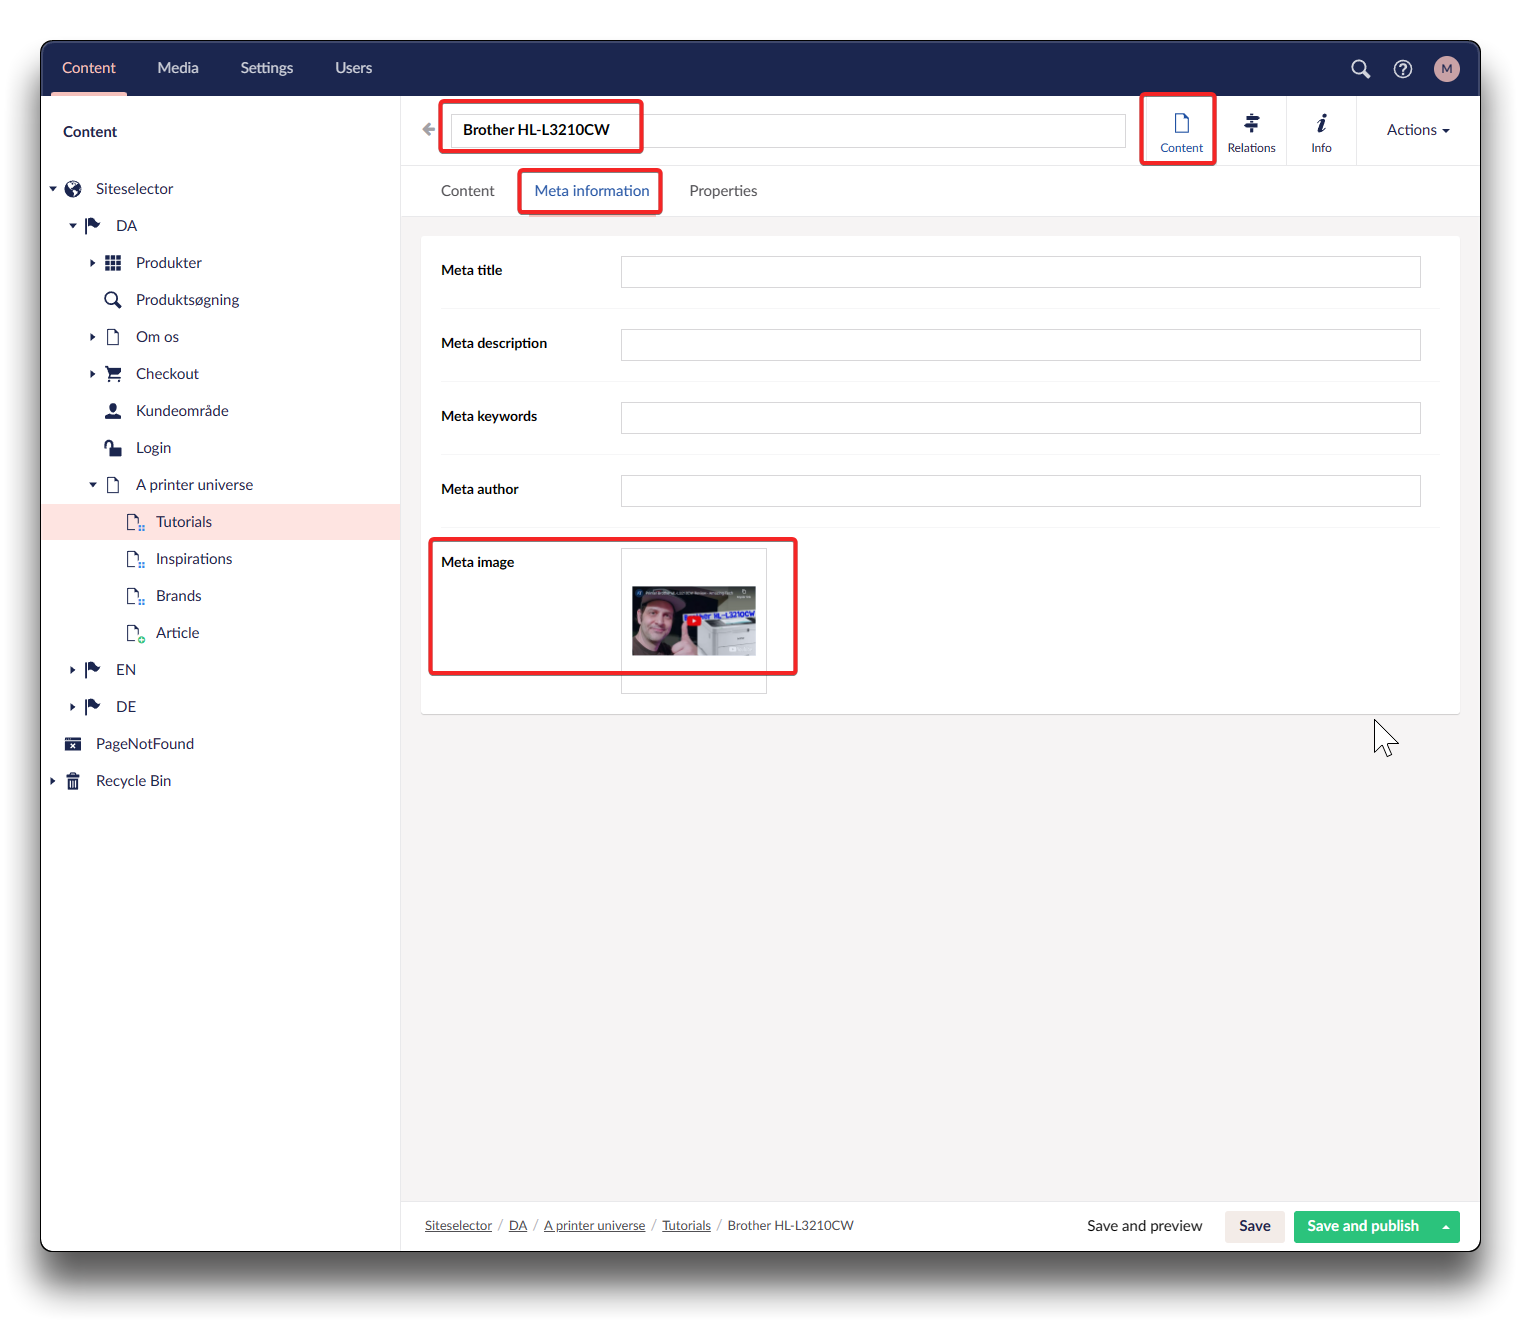Click the Meta description input field
Image resolution: width=1521 pixels, height=1324 pixels.
pyautogui.click(x=1020, y=345)
